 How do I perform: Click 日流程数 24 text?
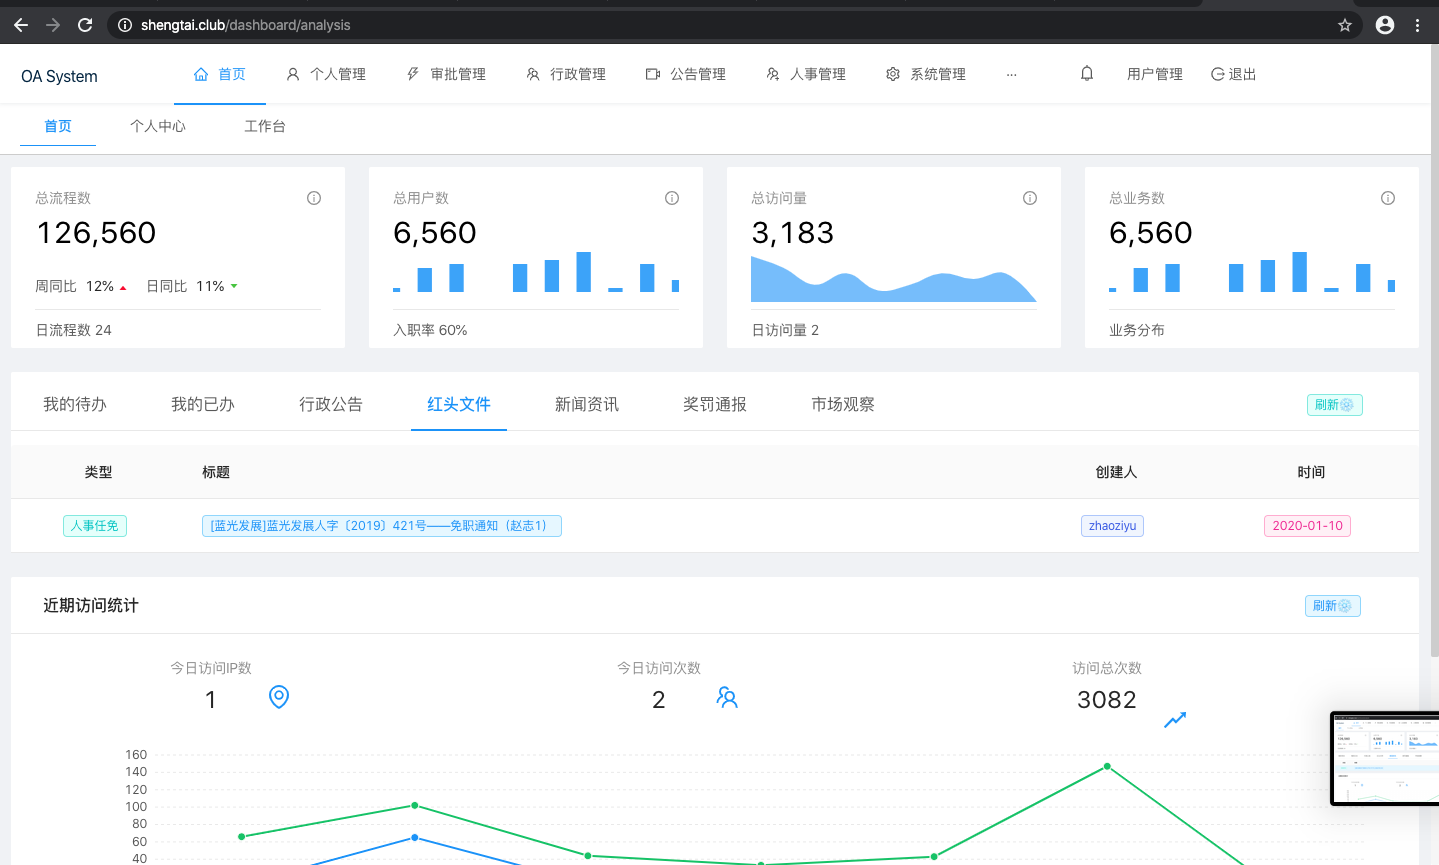coord(74,330)
